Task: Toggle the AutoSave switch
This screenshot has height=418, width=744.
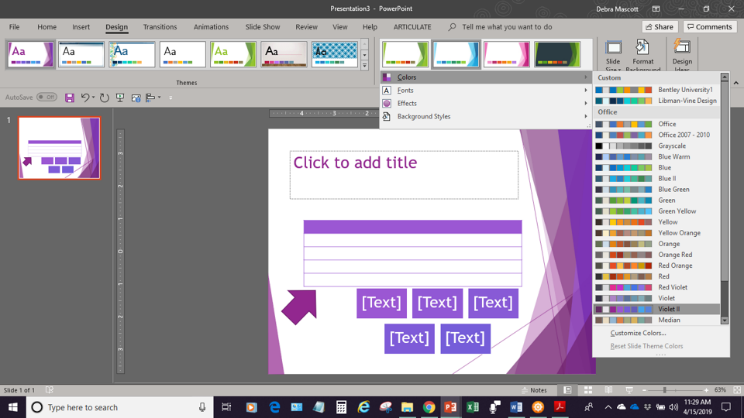Action: (x=46, y=98)
